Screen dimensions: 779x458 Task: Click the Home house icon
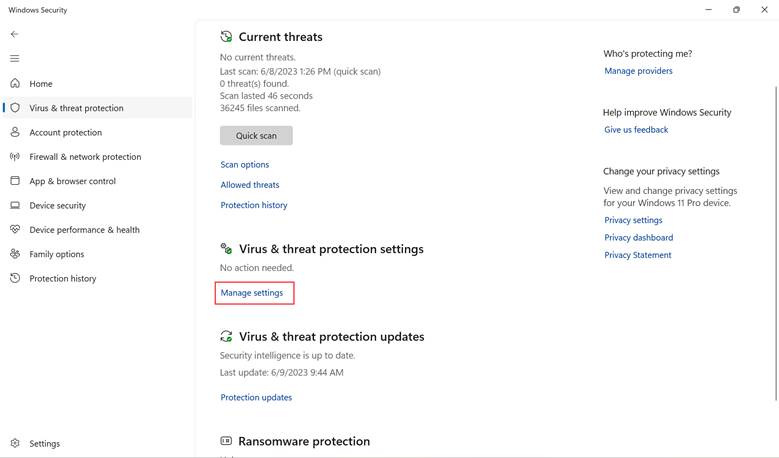click(x=15, y=83)
